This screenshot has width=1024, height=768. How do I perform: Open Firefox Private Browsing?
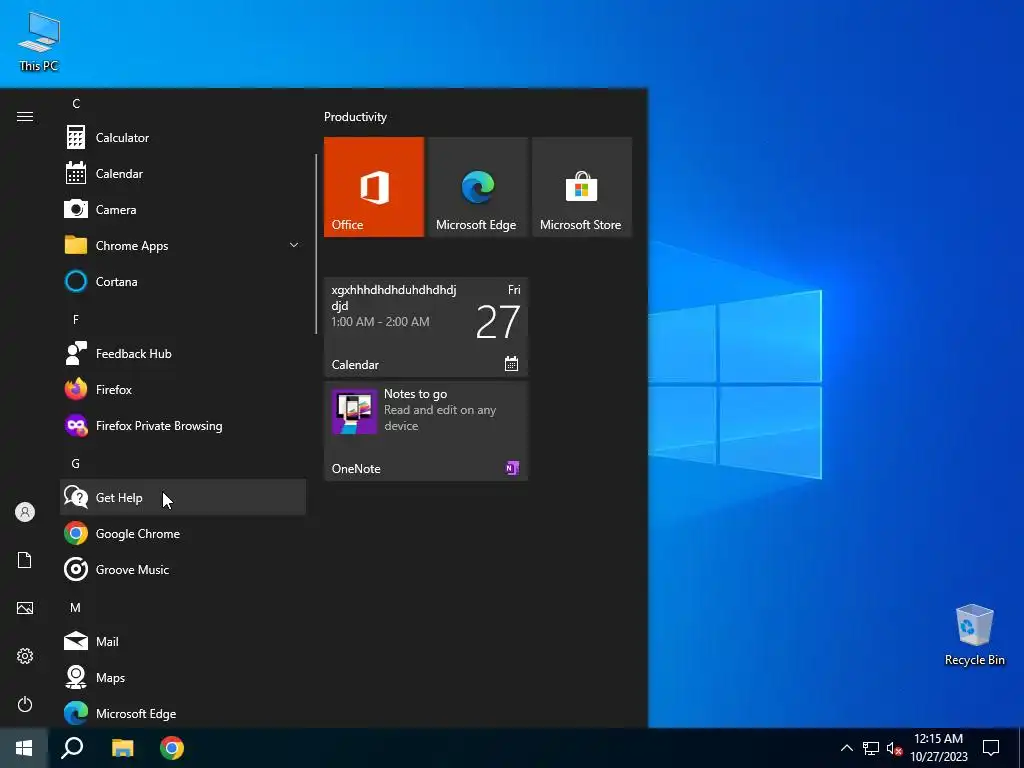(x=183, y=426)
